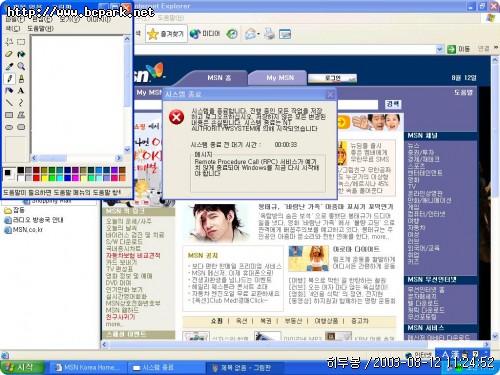Choose the Curve tool in Paint
Screen dimensions: 500x375
(21, 103)
